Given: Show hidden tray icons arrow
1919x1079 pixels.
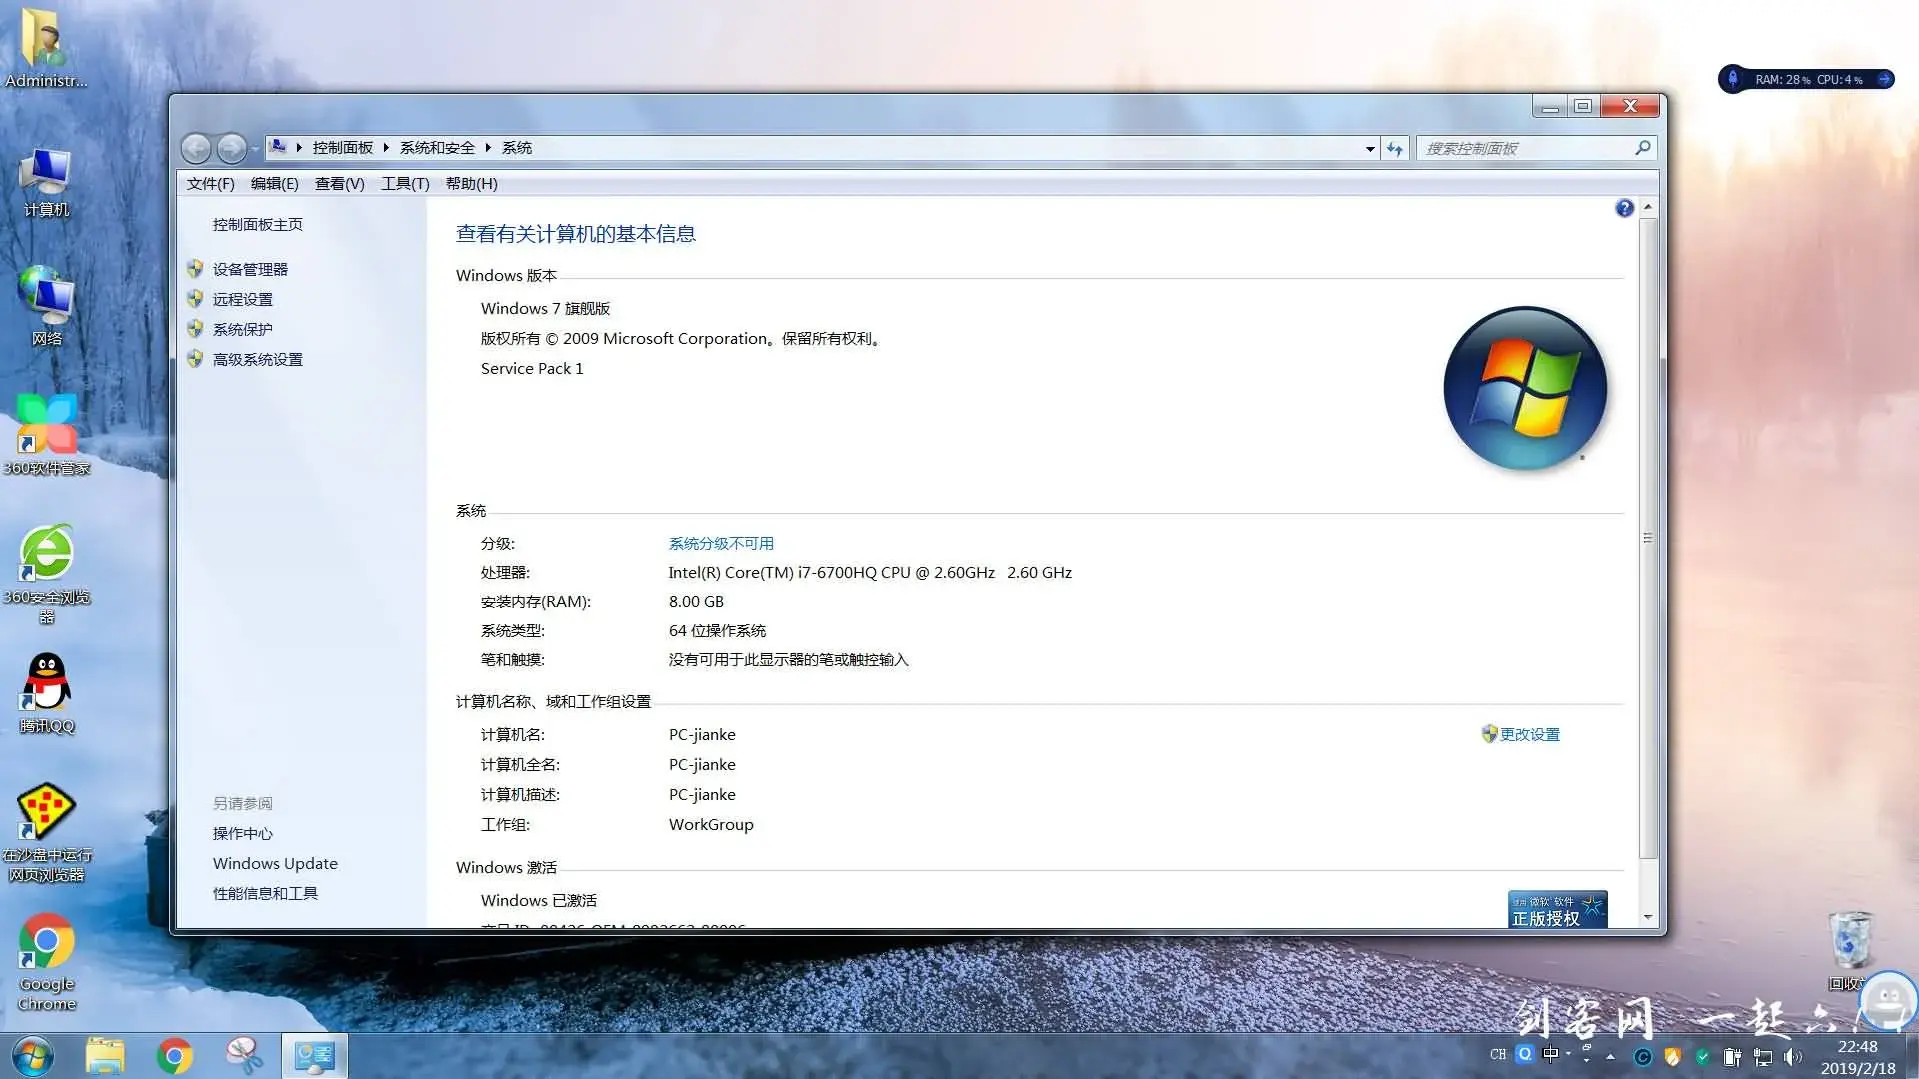Looking at the screenshot, I should (x=1610, y=1056).
